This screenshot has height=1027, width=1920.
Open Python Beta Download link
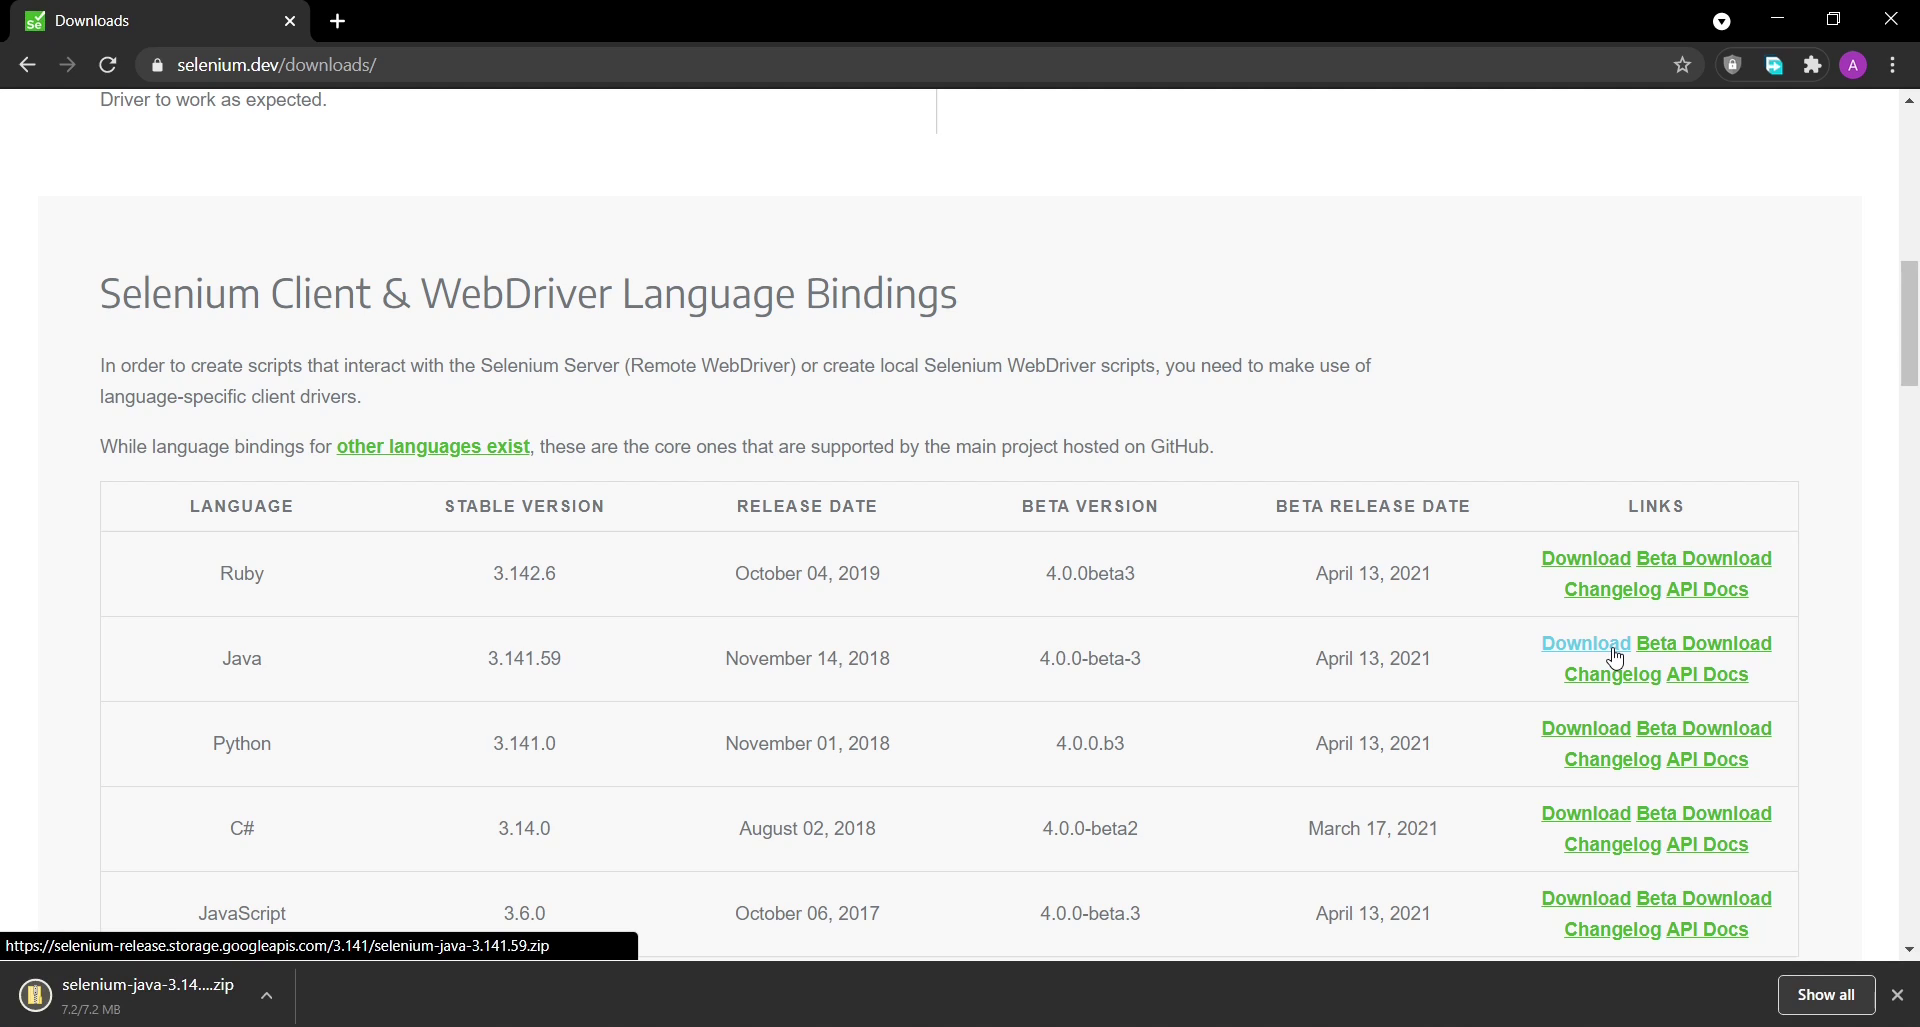click(x=1704, y=729)
